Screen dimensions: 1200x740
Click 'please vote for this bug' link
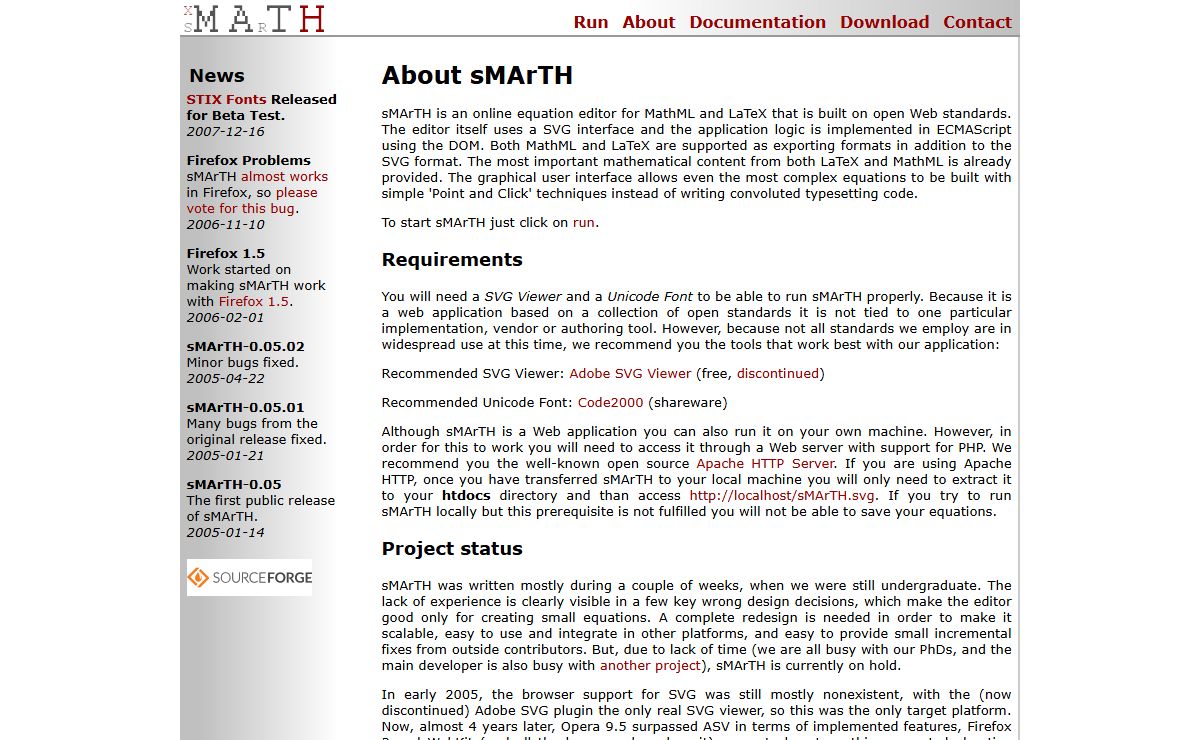[251, 200]
